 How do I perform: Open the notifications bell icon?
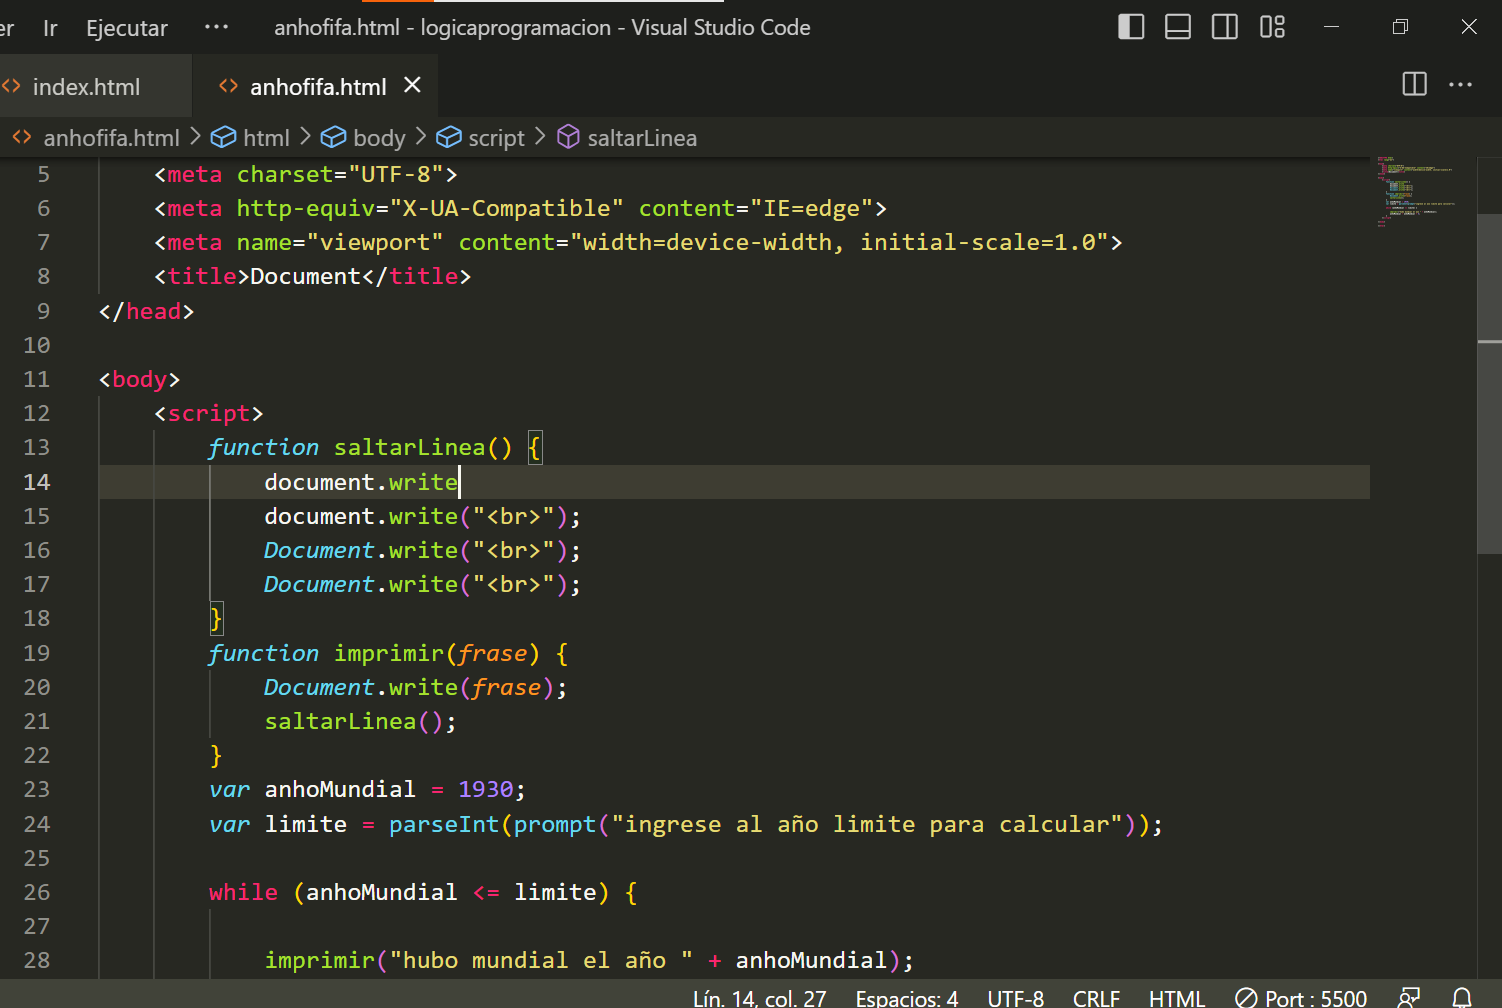[1462, 997]
